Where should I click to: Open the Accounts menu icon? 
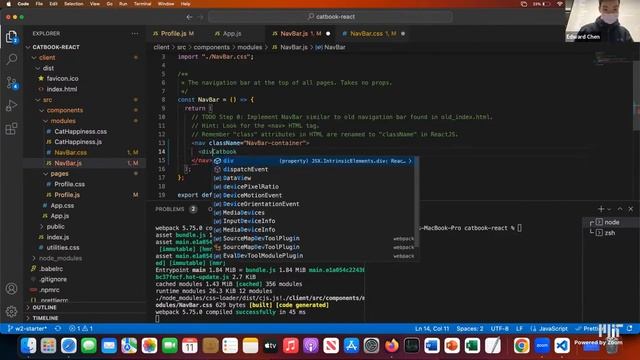click(11, 289)
